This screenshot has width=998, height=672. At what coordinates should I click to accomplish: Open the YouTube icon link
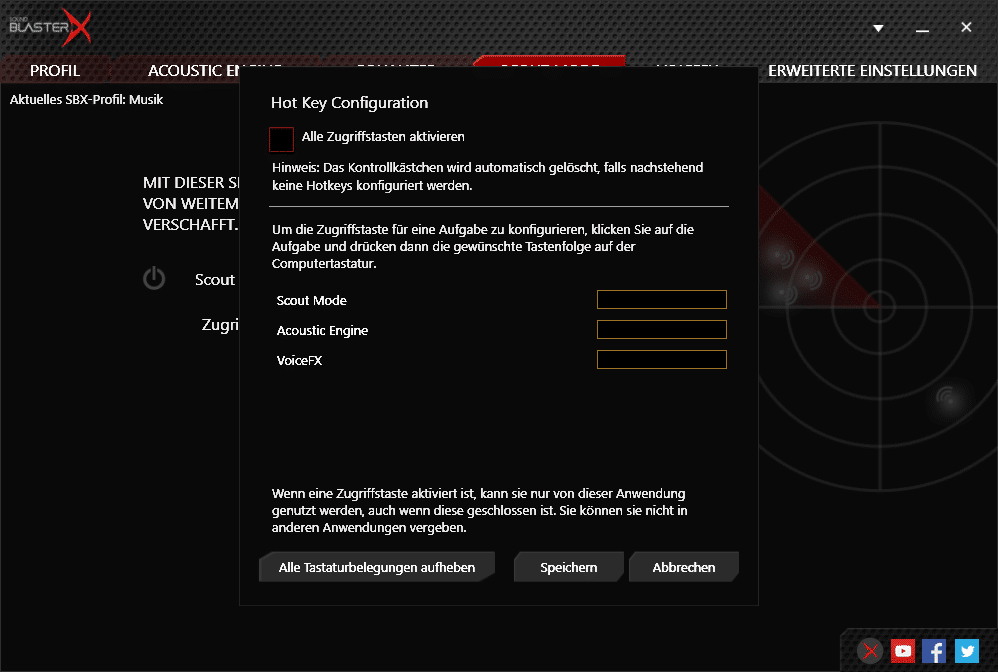903,651
